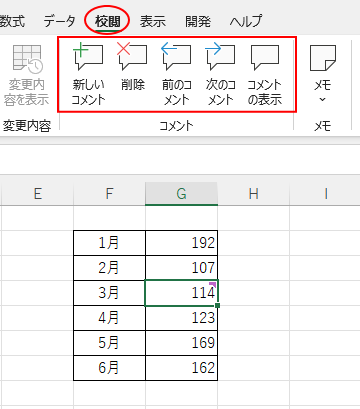This screenshot has width=360, height=409.
Task: Open the メモ (Notes) dropdown
Action: pos(322,74)
